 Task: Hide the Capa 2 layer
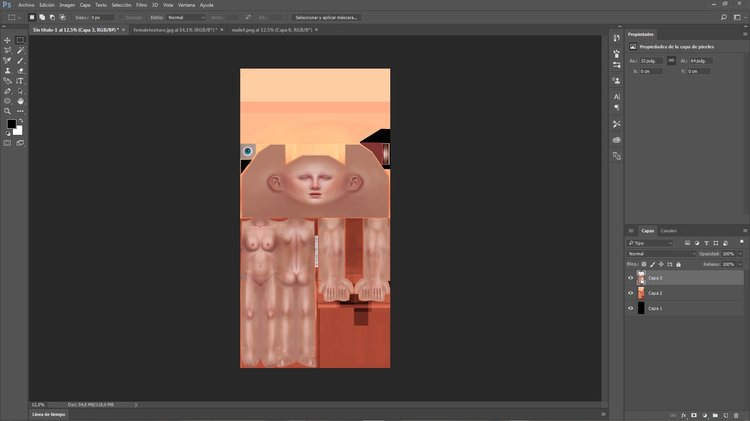pos(630,293)
